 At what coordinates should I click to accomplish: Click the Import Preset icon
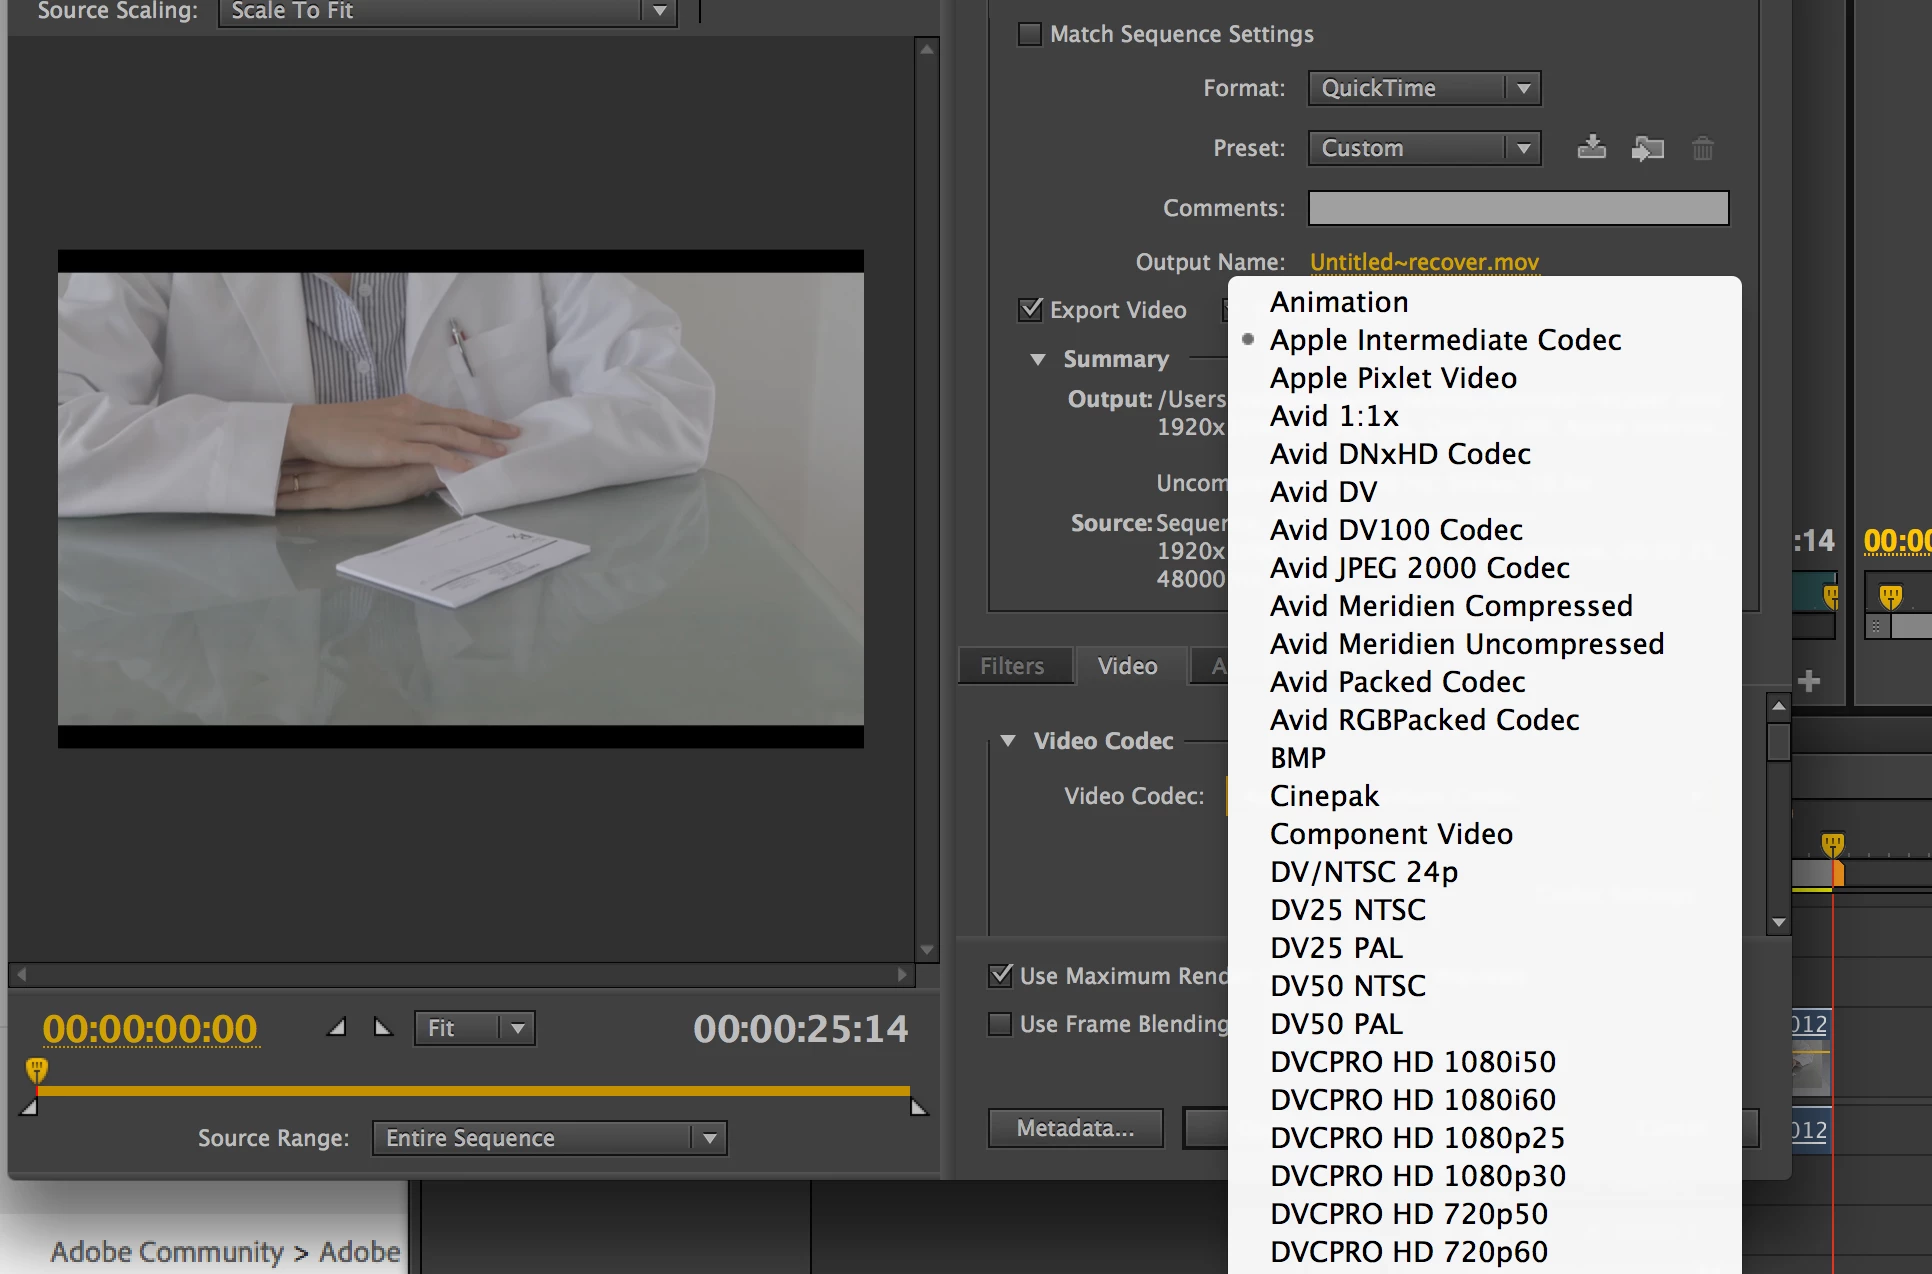pos(1647,148)
